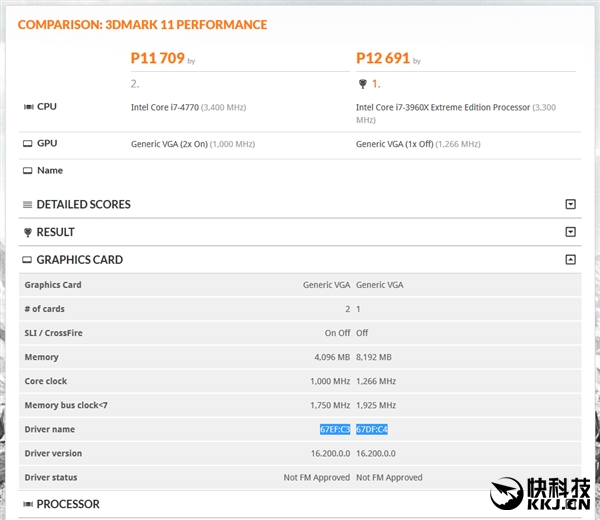Click the Driver version row label
The width and height of the screenshot is (600, 520).
pos(53,453)
